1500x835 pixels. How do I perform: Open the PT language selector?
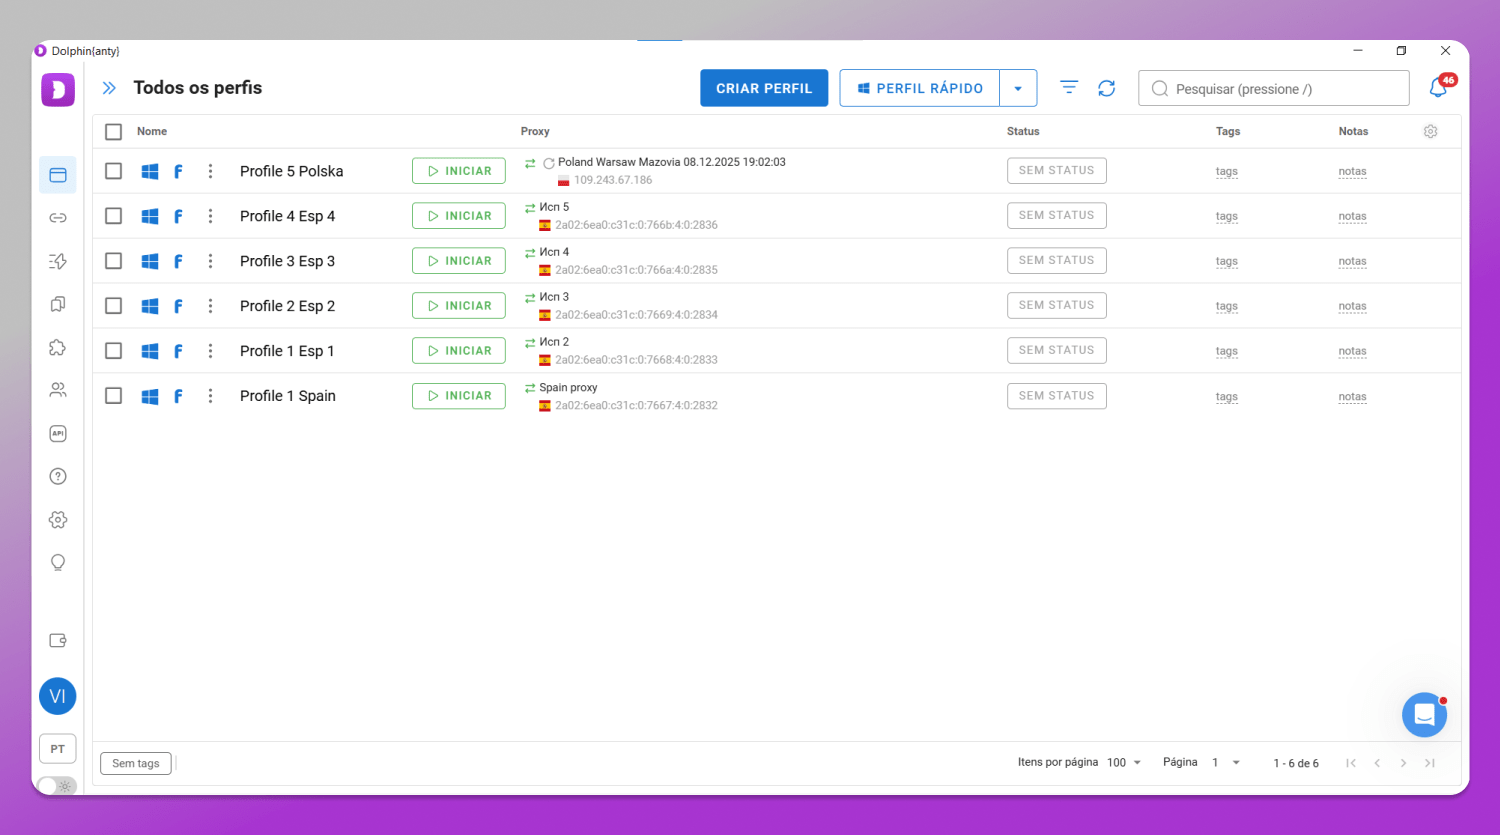coord(58,749)
